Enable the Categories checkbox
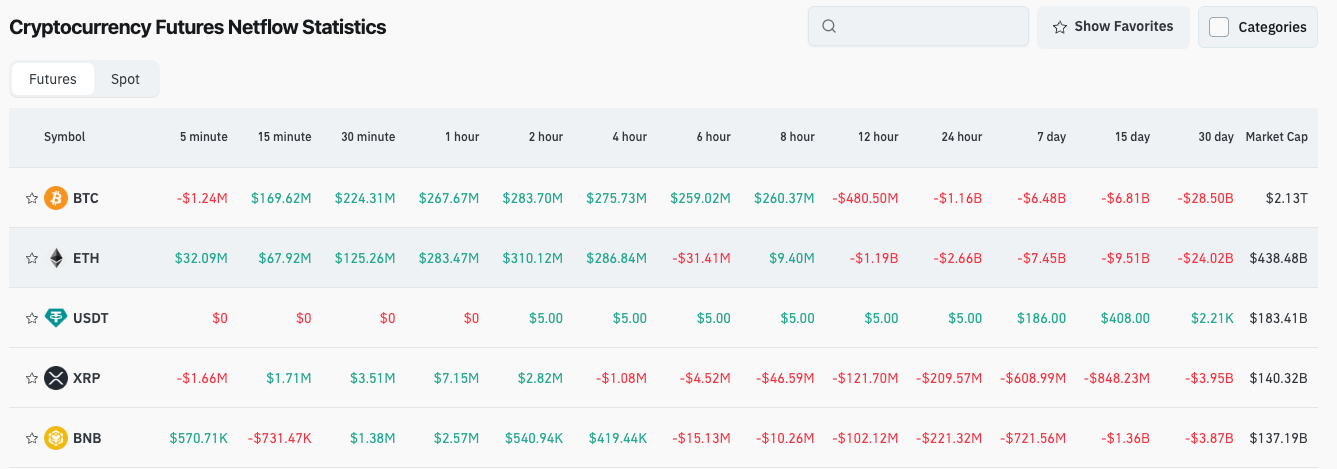Screen dimensions: 1337x469 (1219, 27)
